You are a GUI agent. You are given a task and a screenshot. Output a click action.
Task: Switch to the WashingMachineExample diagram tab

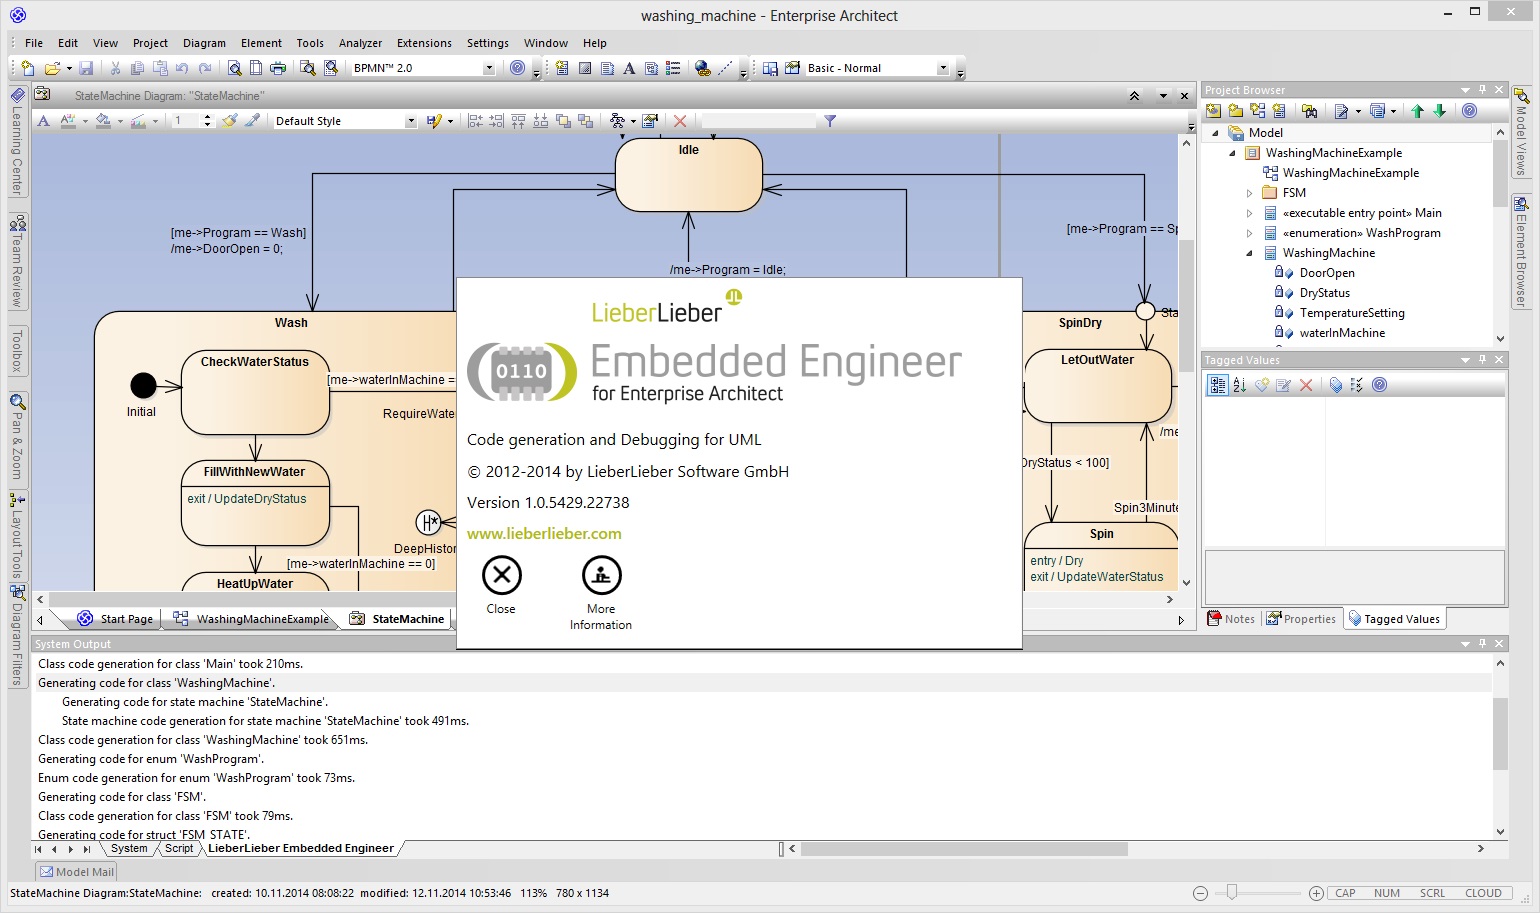click(258, 618)
